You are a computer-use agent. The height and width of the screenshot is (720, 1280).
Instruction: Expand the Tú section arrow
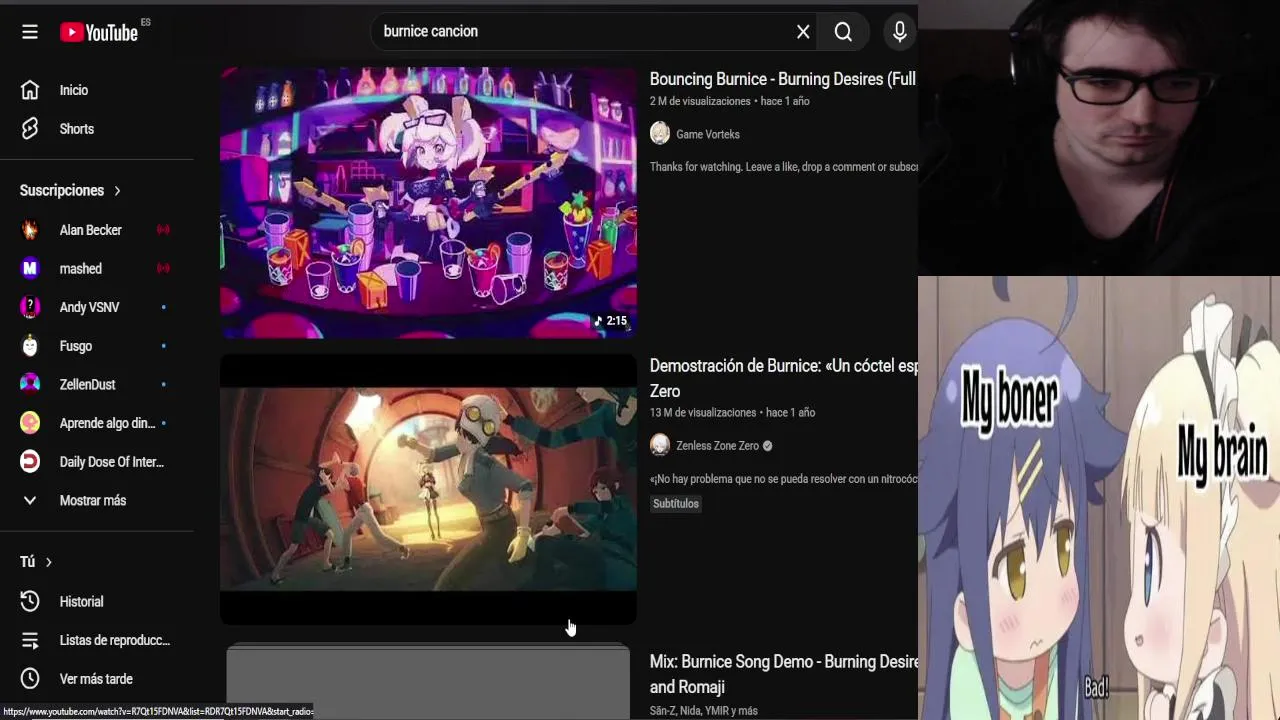tap(48, 562)
